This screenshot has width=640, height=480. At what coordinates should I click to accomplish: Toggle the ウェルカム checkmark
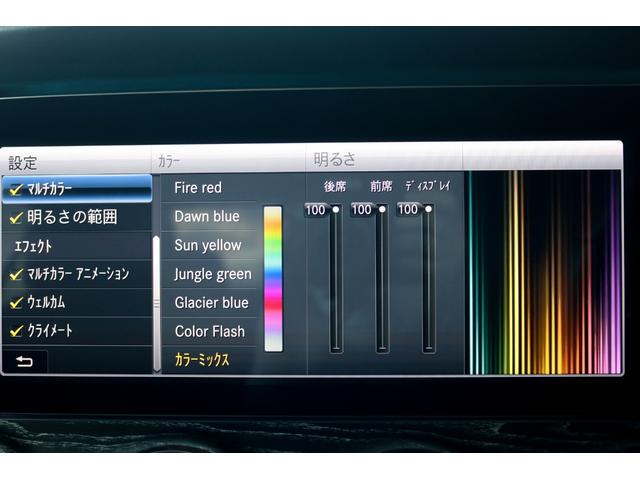point(15,301)
